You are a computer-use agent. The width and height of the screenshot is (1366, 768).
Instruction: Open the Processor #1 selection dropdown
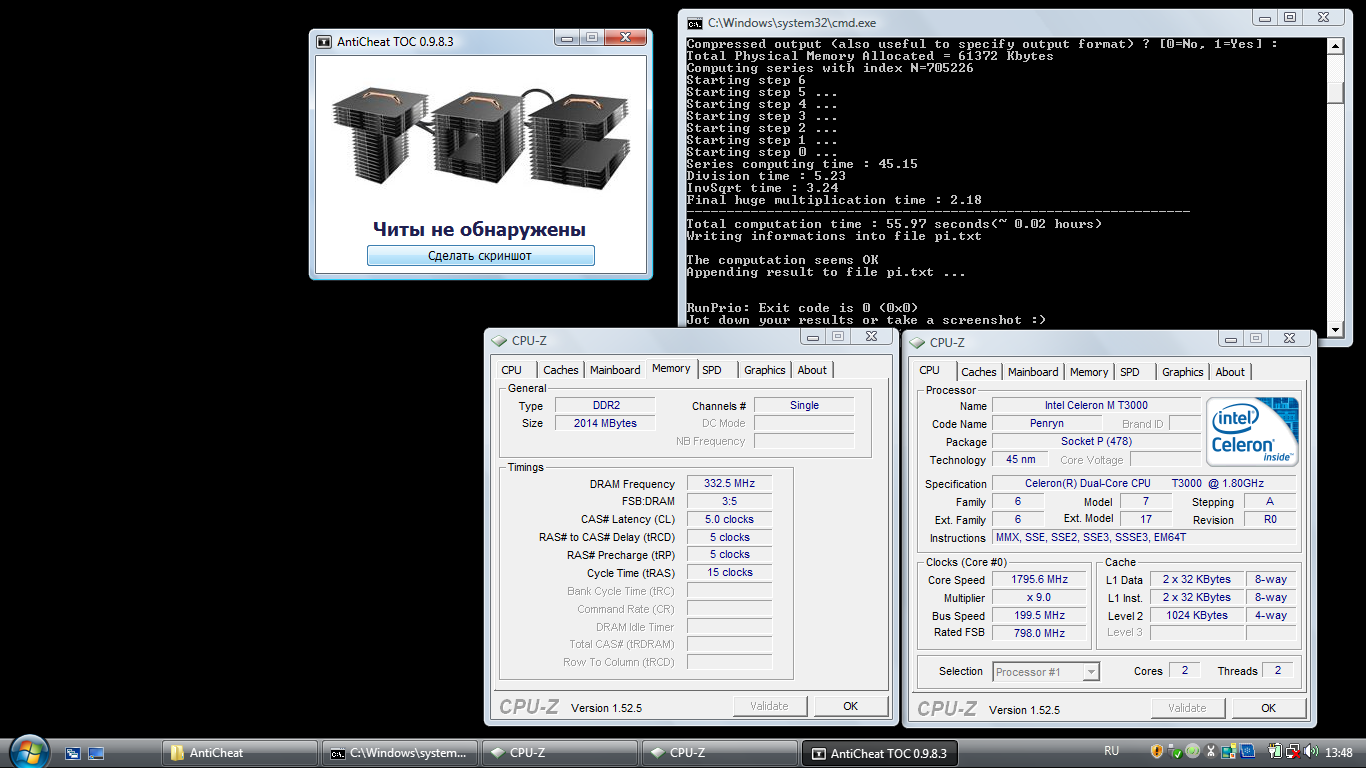pyautogui.click(x=1046, y=672)
